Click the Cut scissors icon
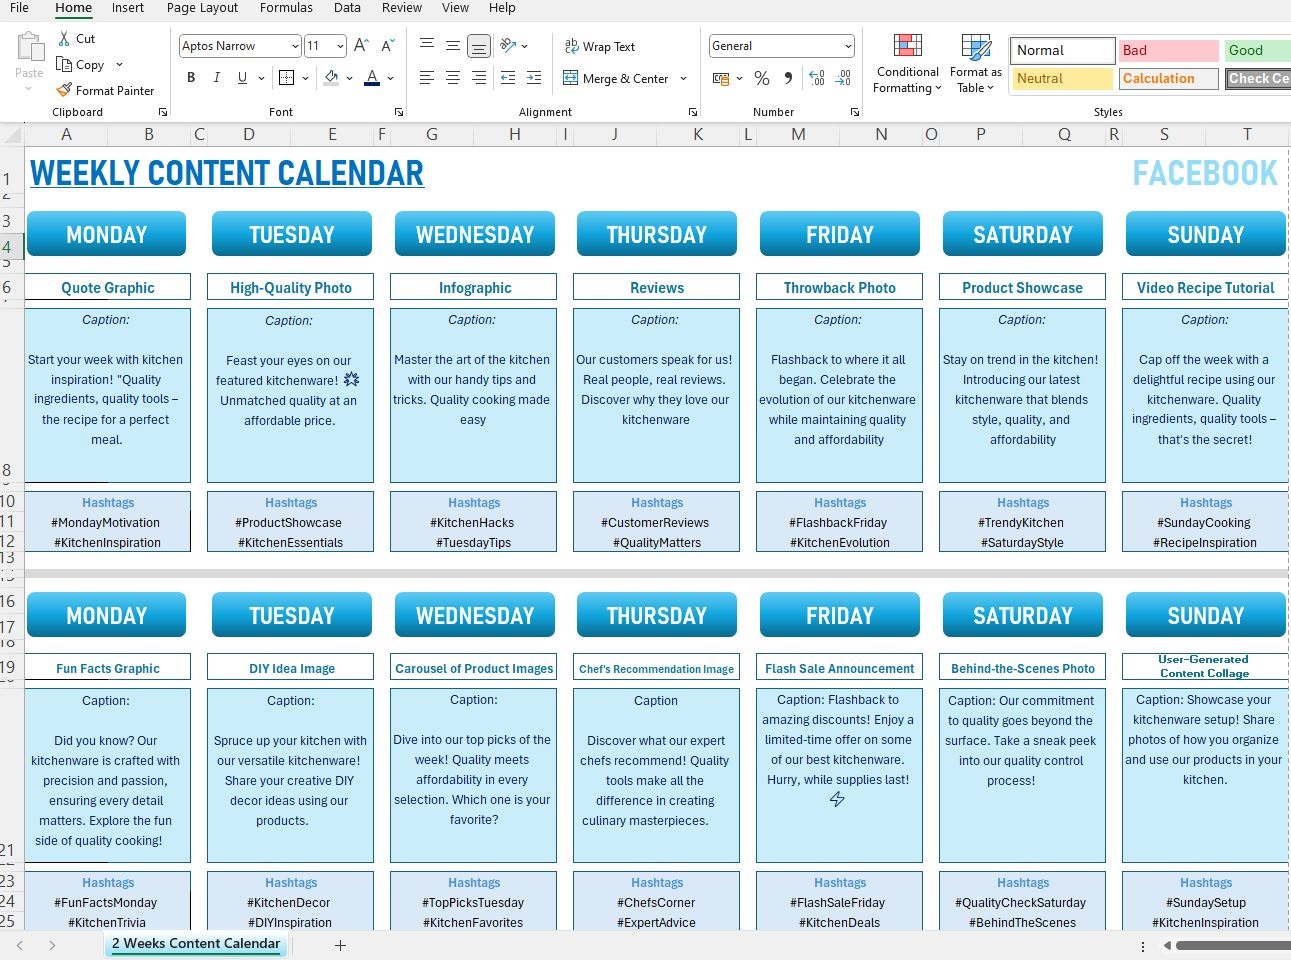Image resolution: width=1291 pixels, height=960 pixels. click(64, 39)
